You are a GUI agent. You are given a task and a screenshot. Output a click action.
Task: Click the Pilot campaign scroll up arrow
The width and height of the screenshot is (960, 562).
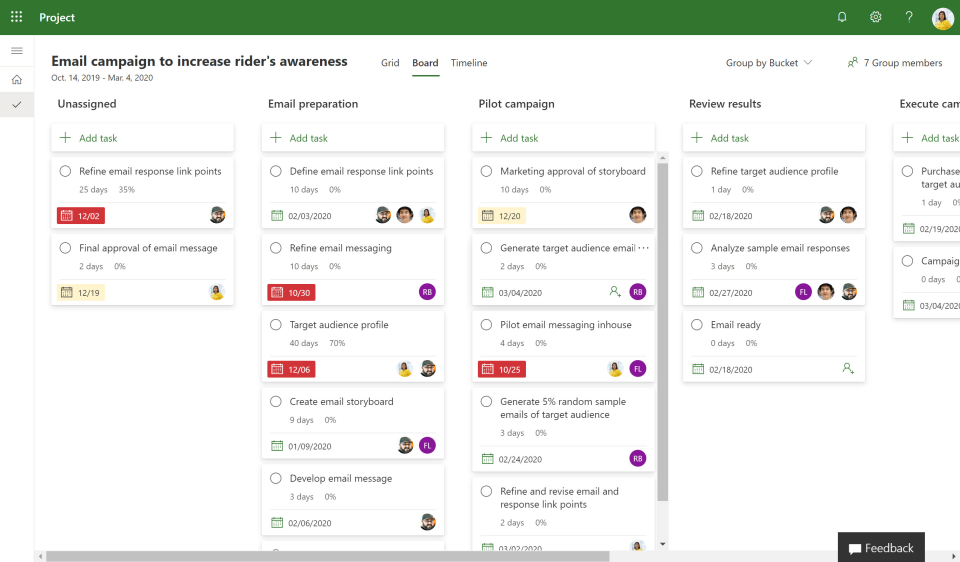tap(662, 158)
